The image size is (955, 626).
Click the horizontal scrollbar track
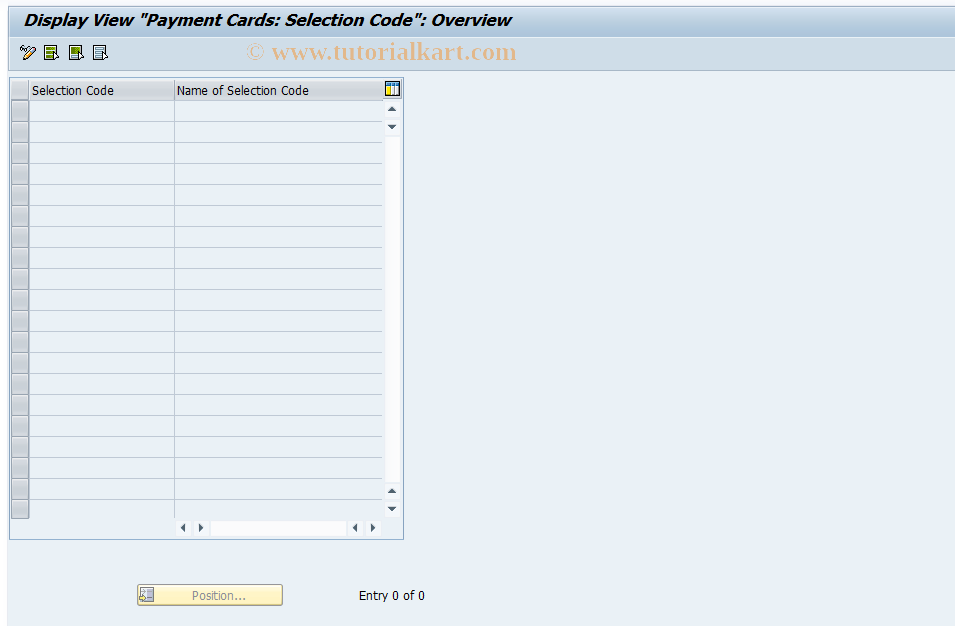click(x=278, y=528)
